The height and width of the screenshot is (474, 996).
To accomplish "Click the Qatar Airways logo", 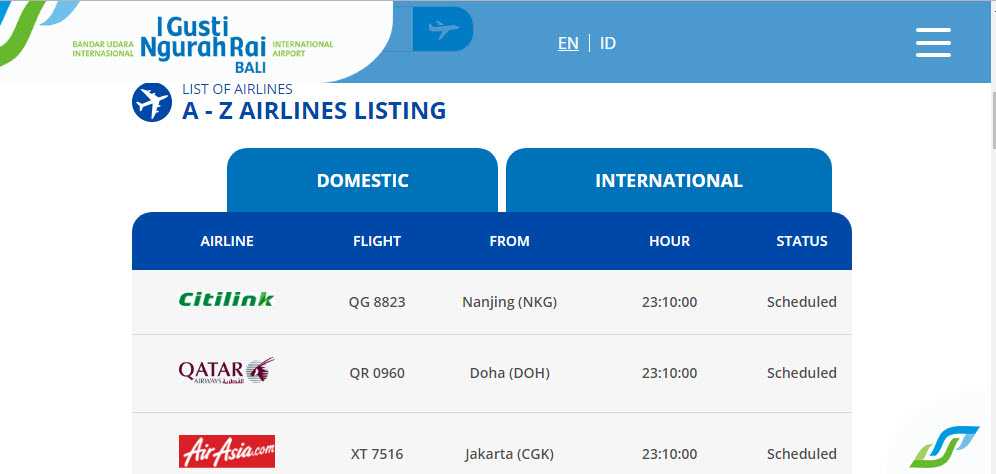I will (226, 371).
